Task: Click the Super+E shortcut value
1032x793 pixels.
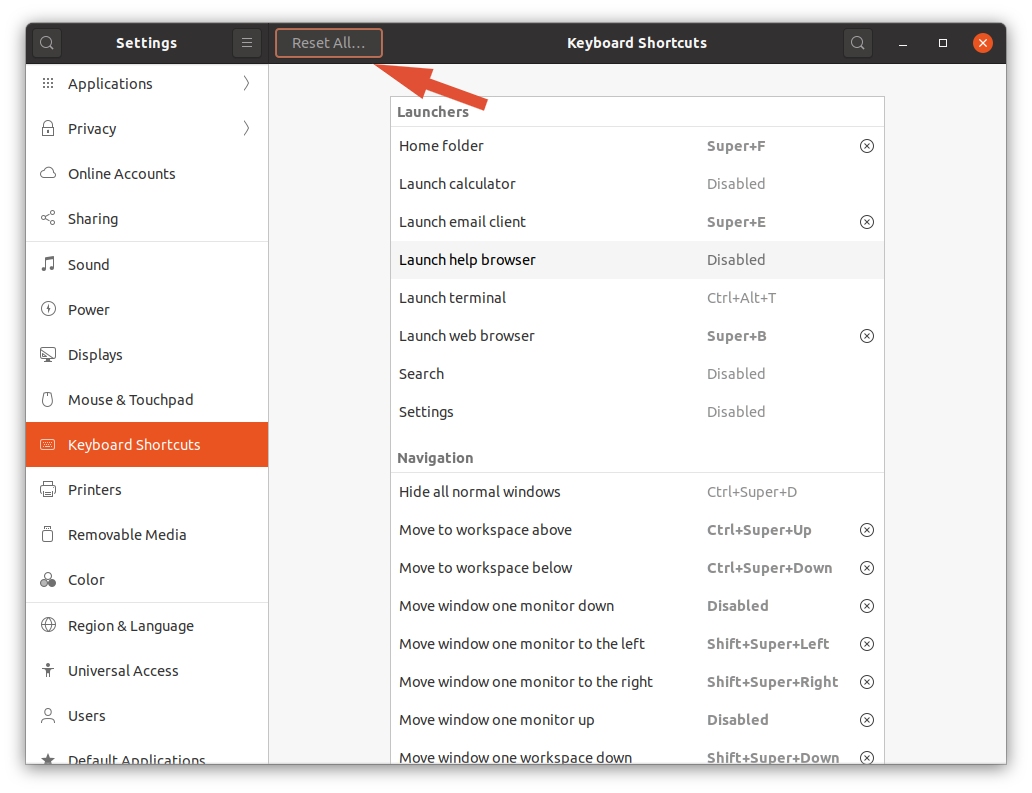Action: 736,222
